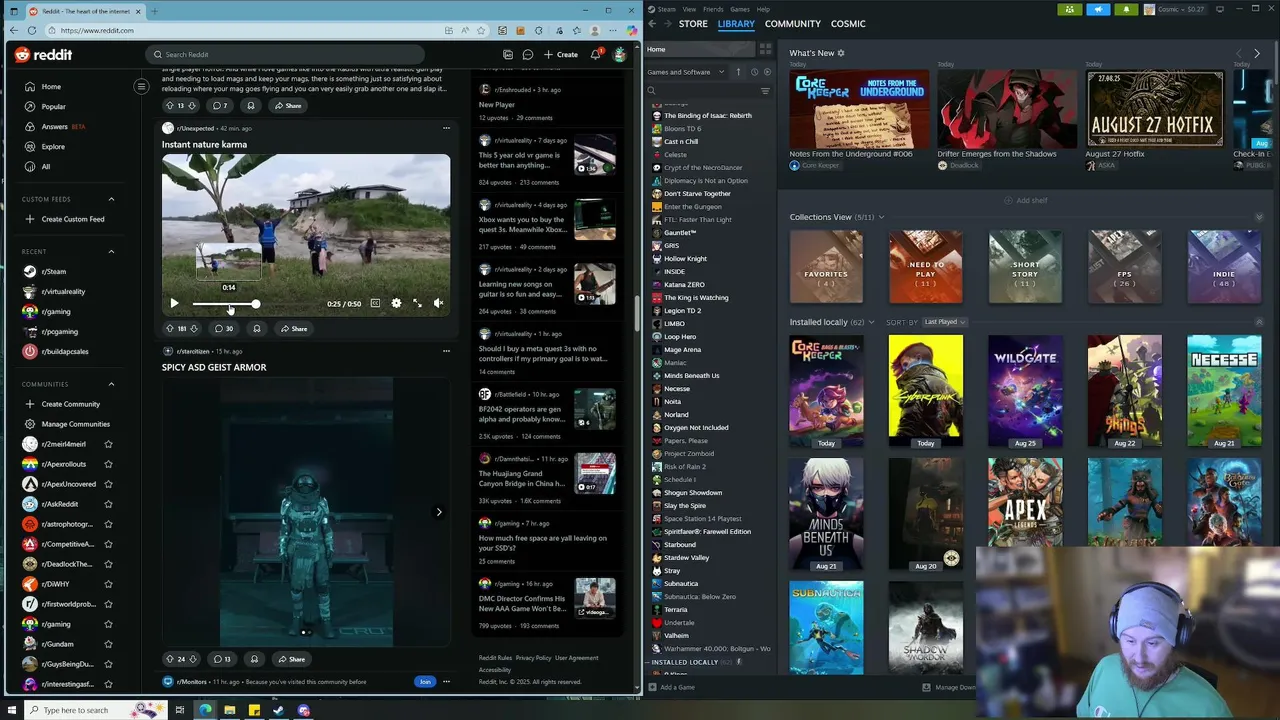Click the Reddit Create button

click(561, 54)
